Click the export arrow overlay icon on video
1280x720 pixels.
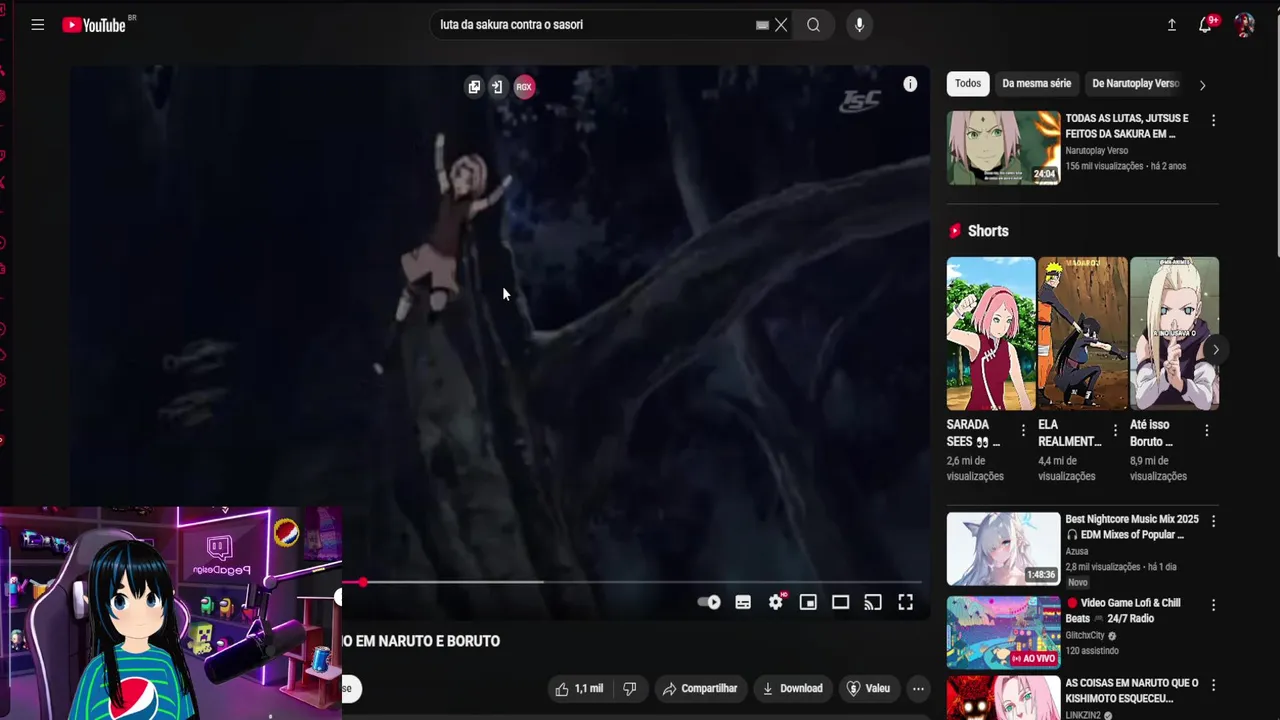click(x=497, y=87)
